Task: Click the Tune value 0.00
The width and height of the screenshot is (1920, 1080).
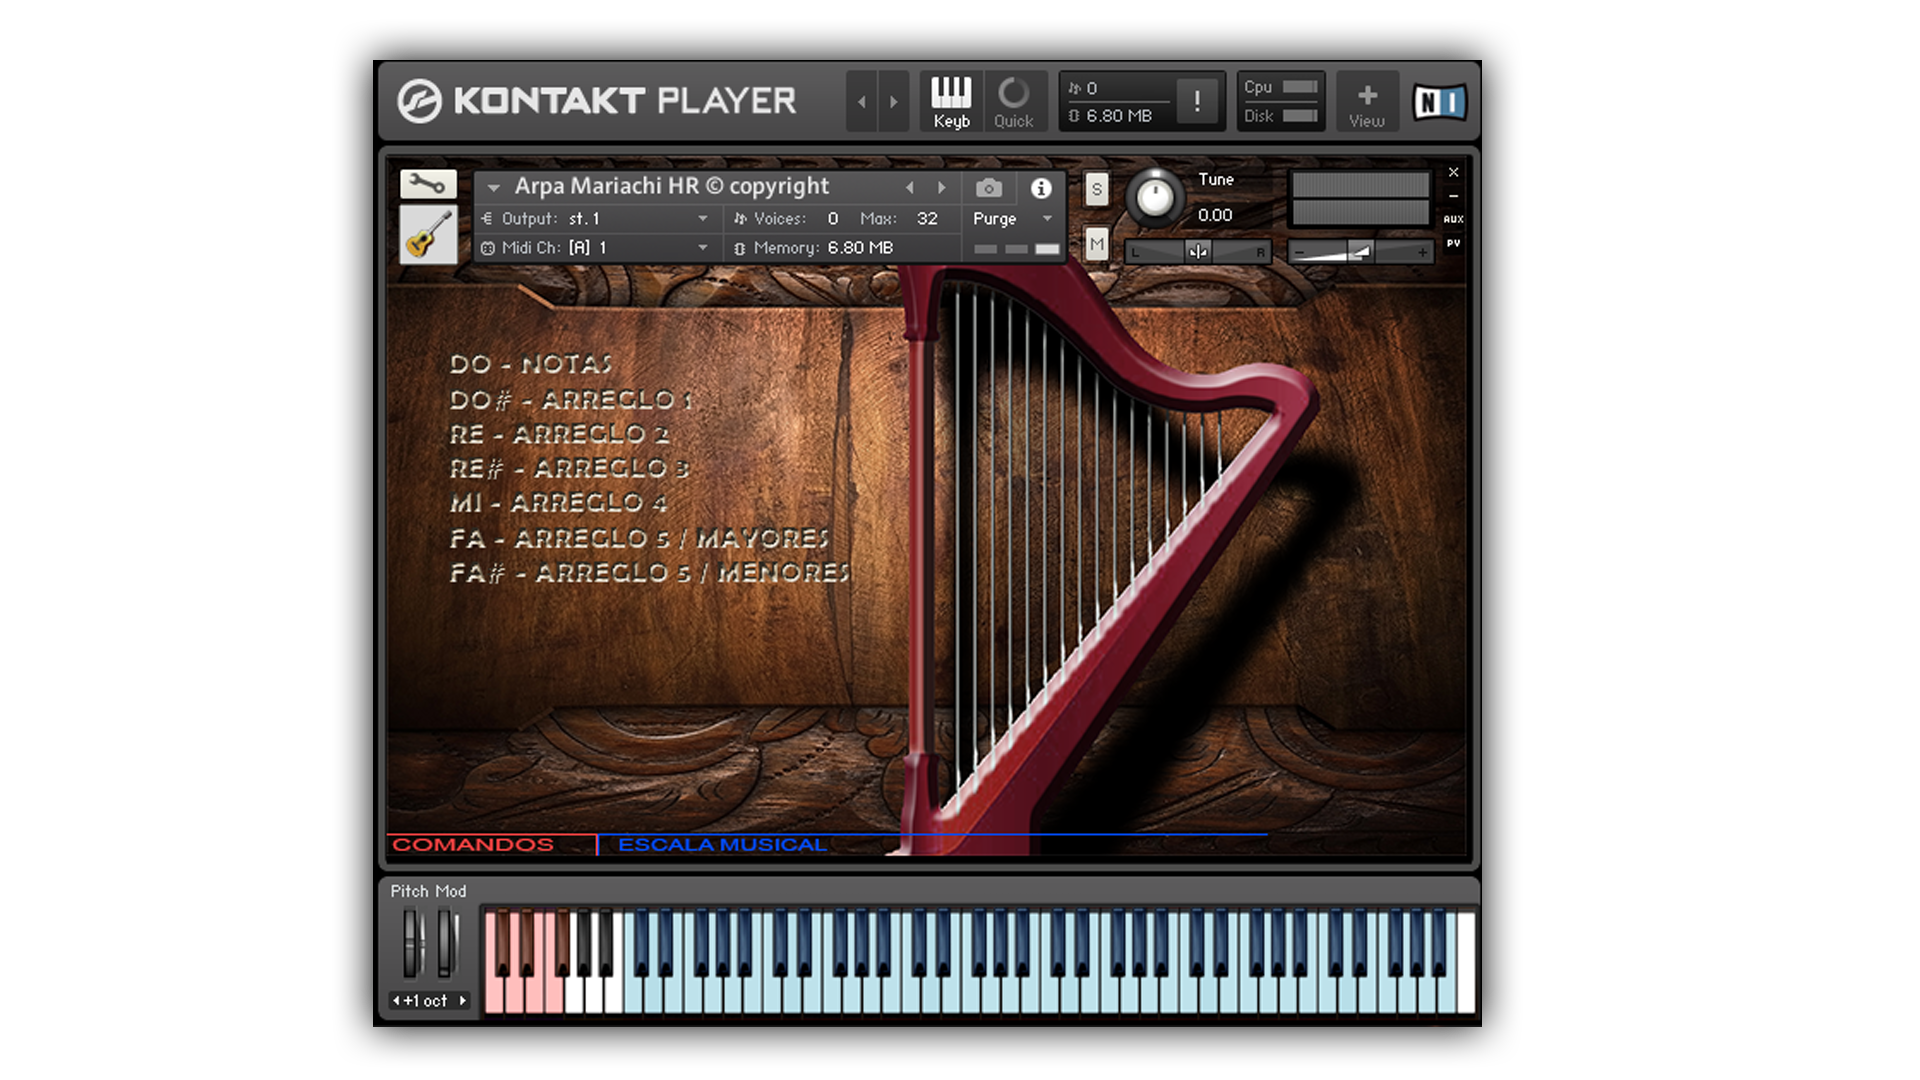Action: coord(1215,215)
